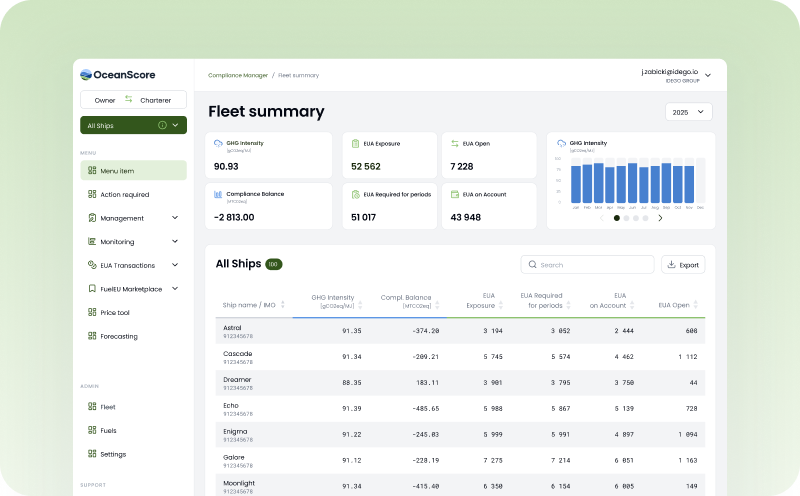
Task: Select the second chart carousel dot
Action: pos(626,218)
